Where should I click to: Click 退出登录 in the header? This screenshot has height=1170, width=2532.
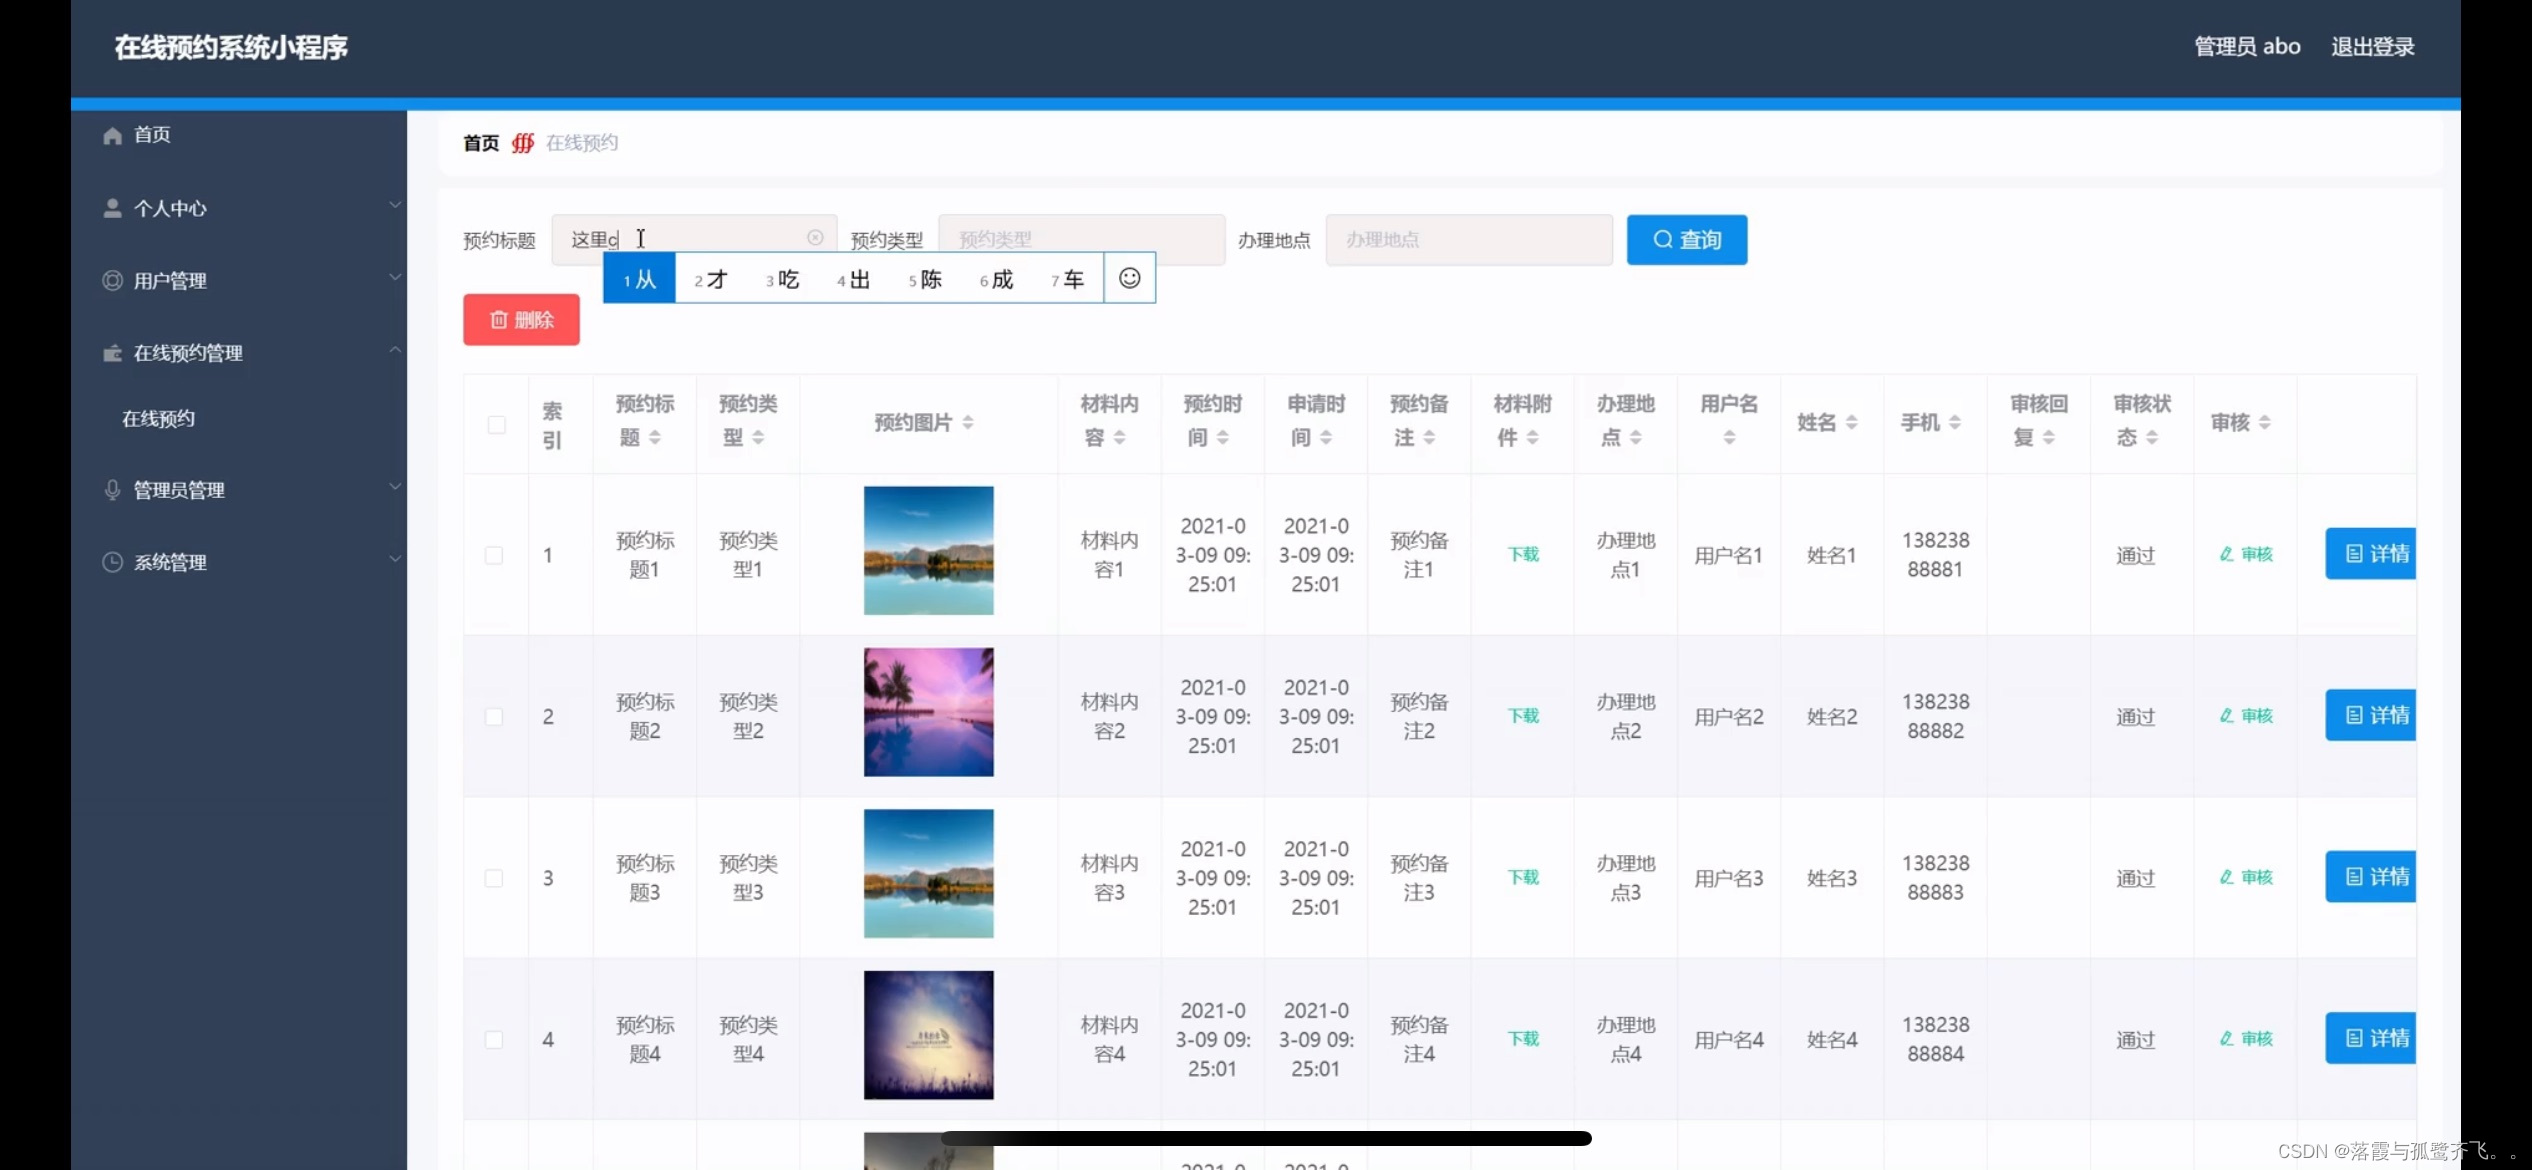2372,47
